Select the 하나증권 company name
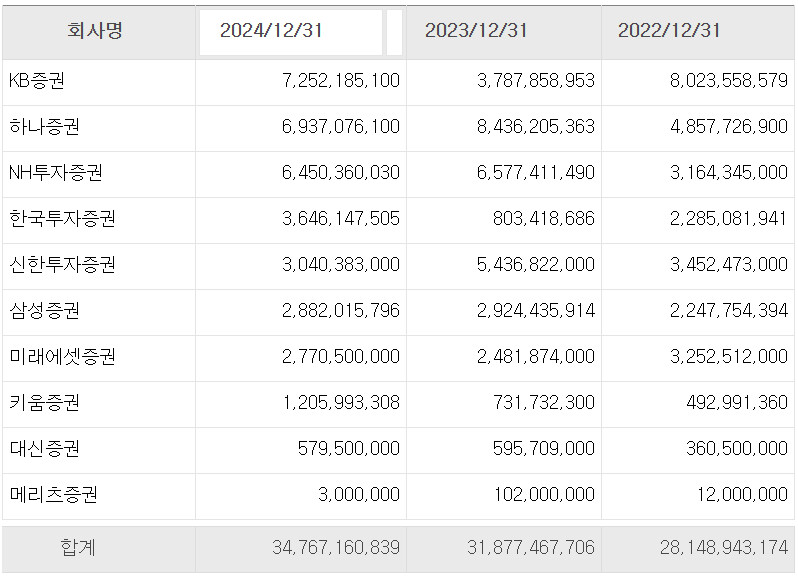Viewport: 798px width, 577px height. pyautogui.click(x=44, y=127)
